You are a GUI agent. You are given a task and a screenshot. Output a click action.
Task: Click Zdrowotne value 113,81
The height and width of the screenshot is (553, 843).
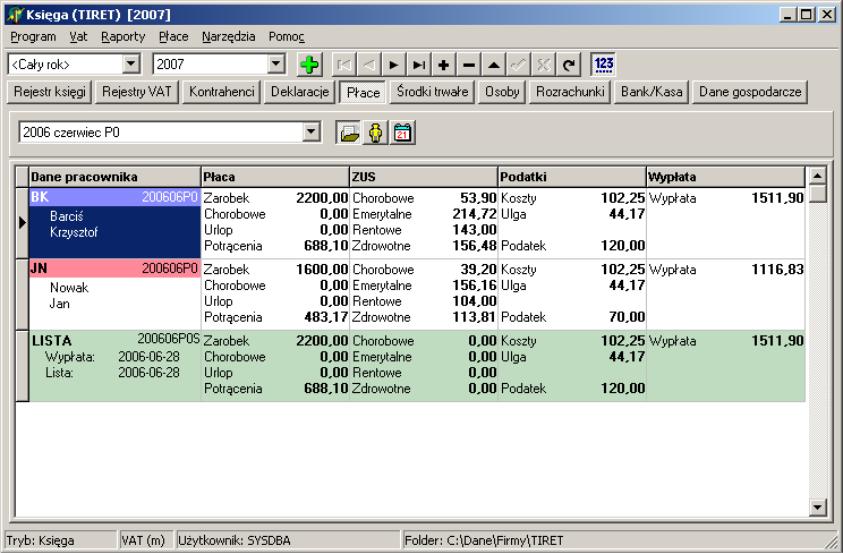[x=474, y=317]
